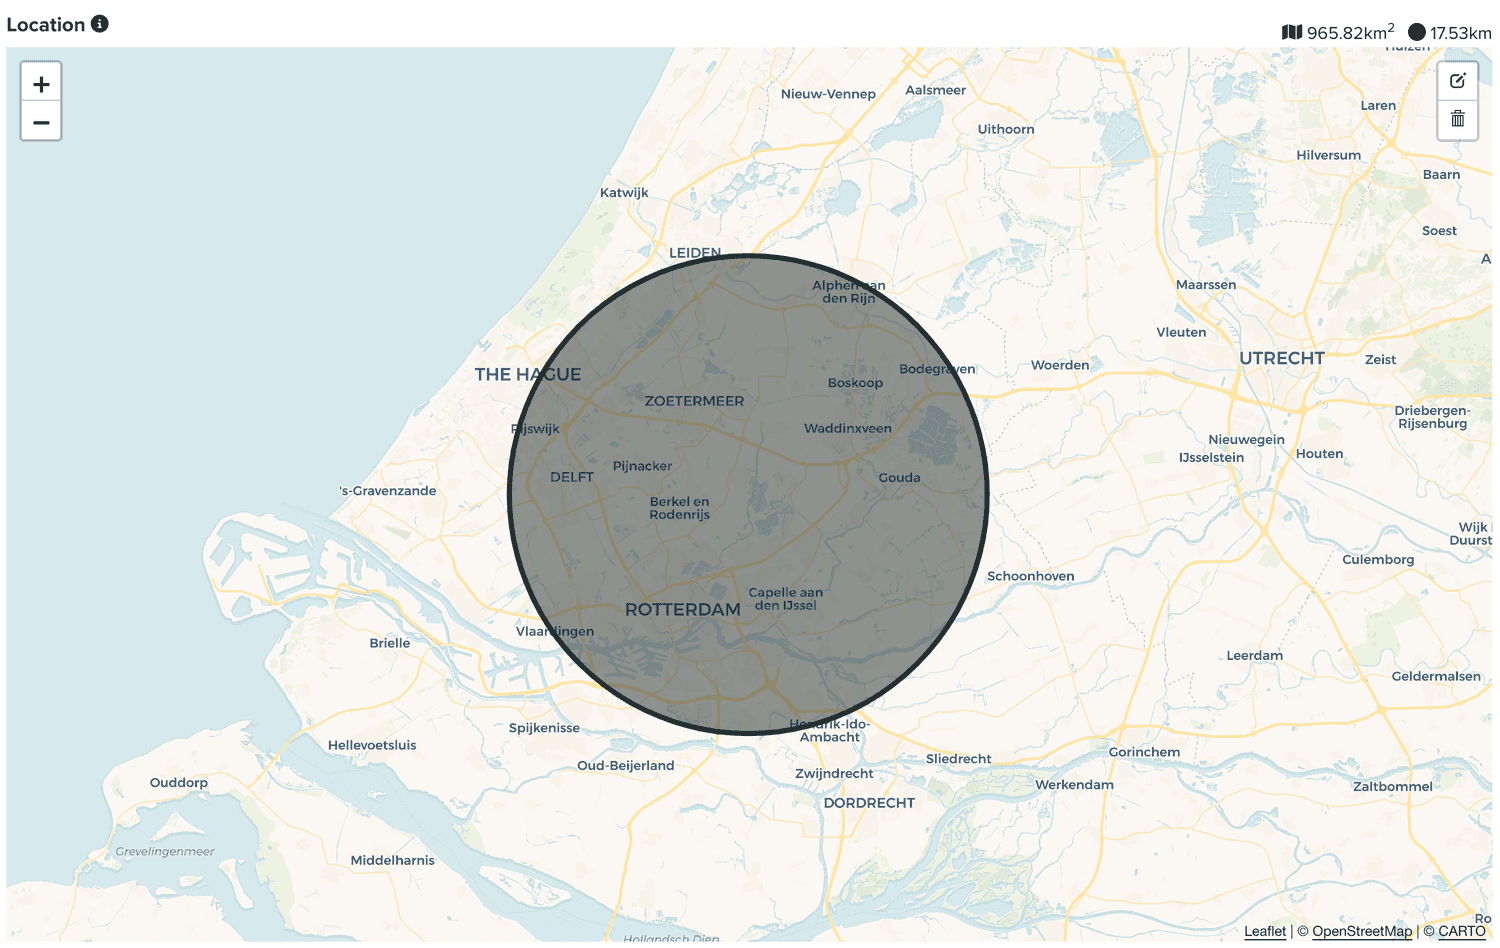The height and width of the screenshot is (948, 1500).
Task: Click the 'Oud-Beijerland' map label
Action: pos(625,766)
